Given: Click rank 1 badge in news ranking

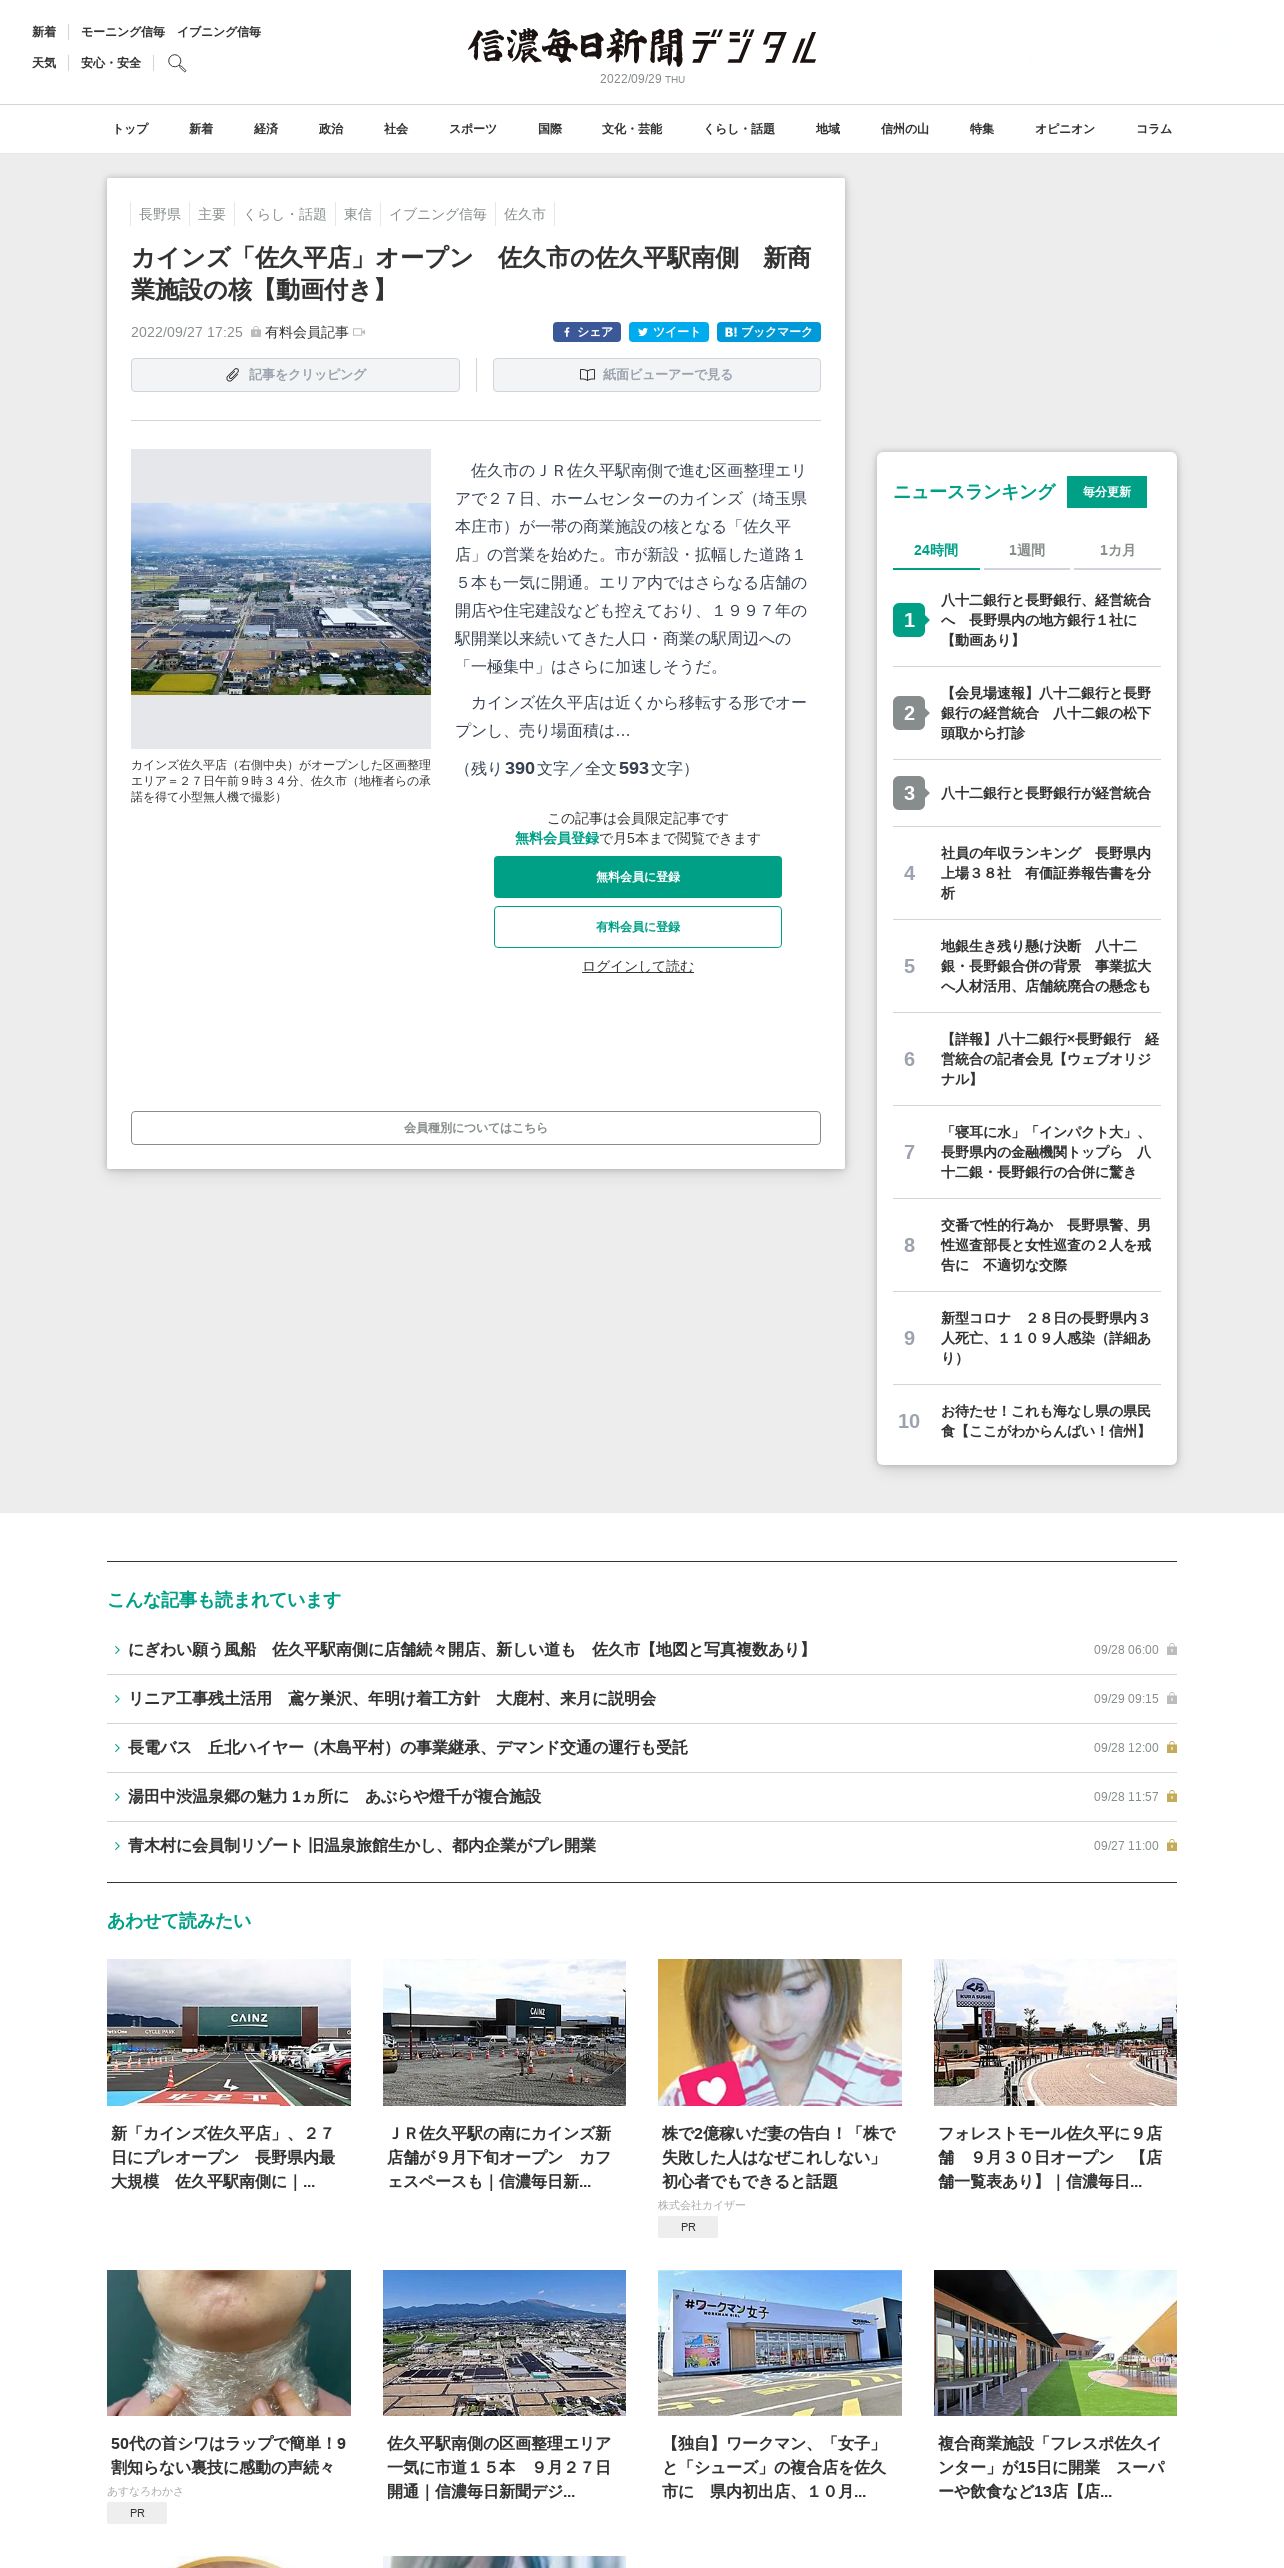Looking at the screenshot, I should point(909,620).
